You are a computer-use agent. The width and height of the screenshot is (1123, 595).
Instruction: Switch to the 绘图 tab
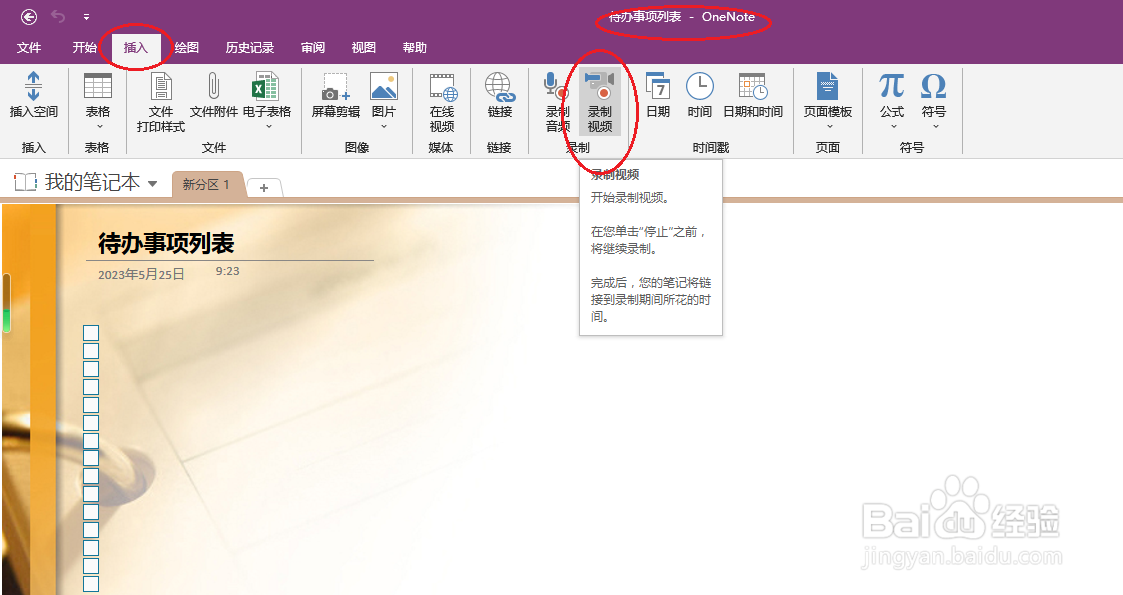click(186, 48)
